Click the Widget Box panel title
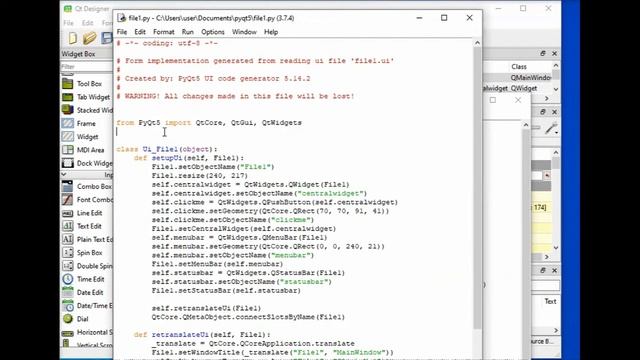This screenshot has height=360, width=640. pos(78,54)
